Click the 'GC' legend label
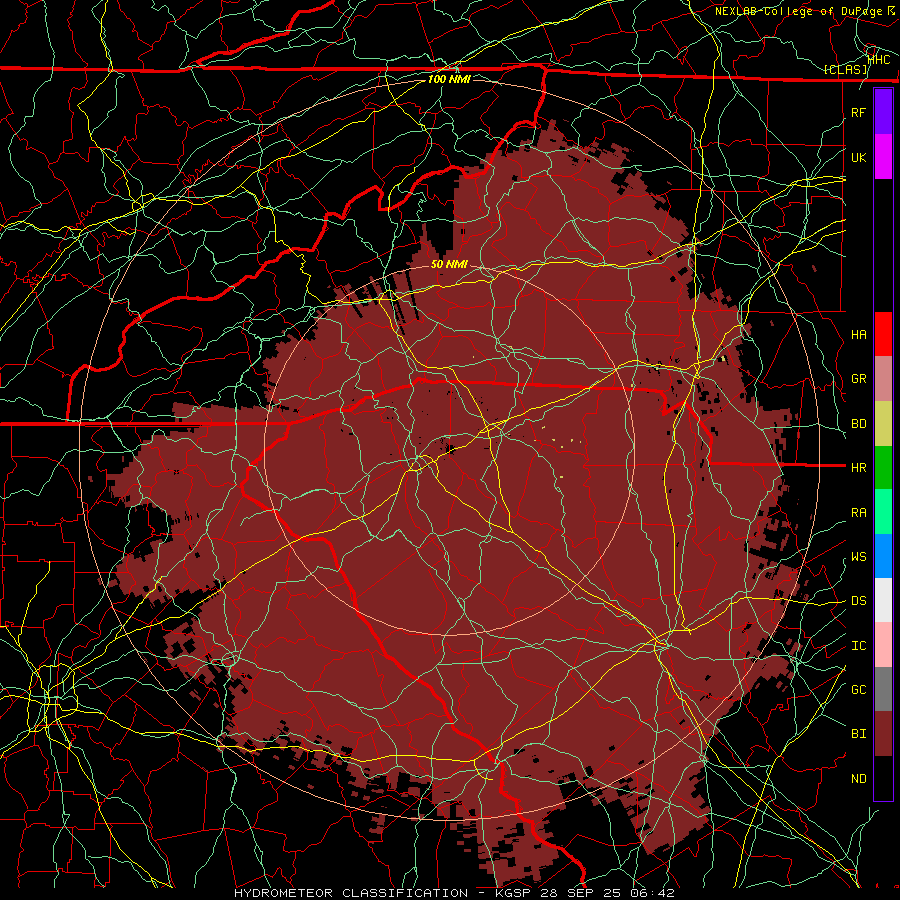The height and width of the screenshot is (900, 900). [x=858, y=689]
